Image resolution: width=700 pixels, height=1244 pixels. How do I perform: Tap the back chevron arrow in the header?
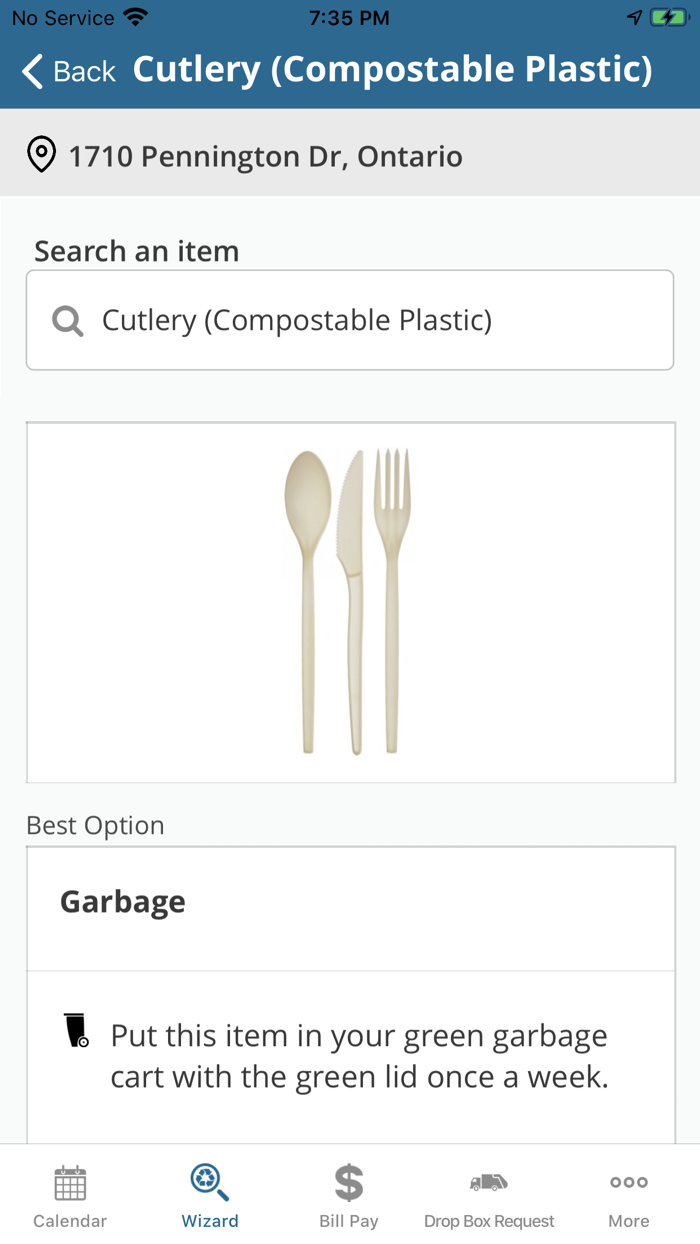click(x=30, y=70)
